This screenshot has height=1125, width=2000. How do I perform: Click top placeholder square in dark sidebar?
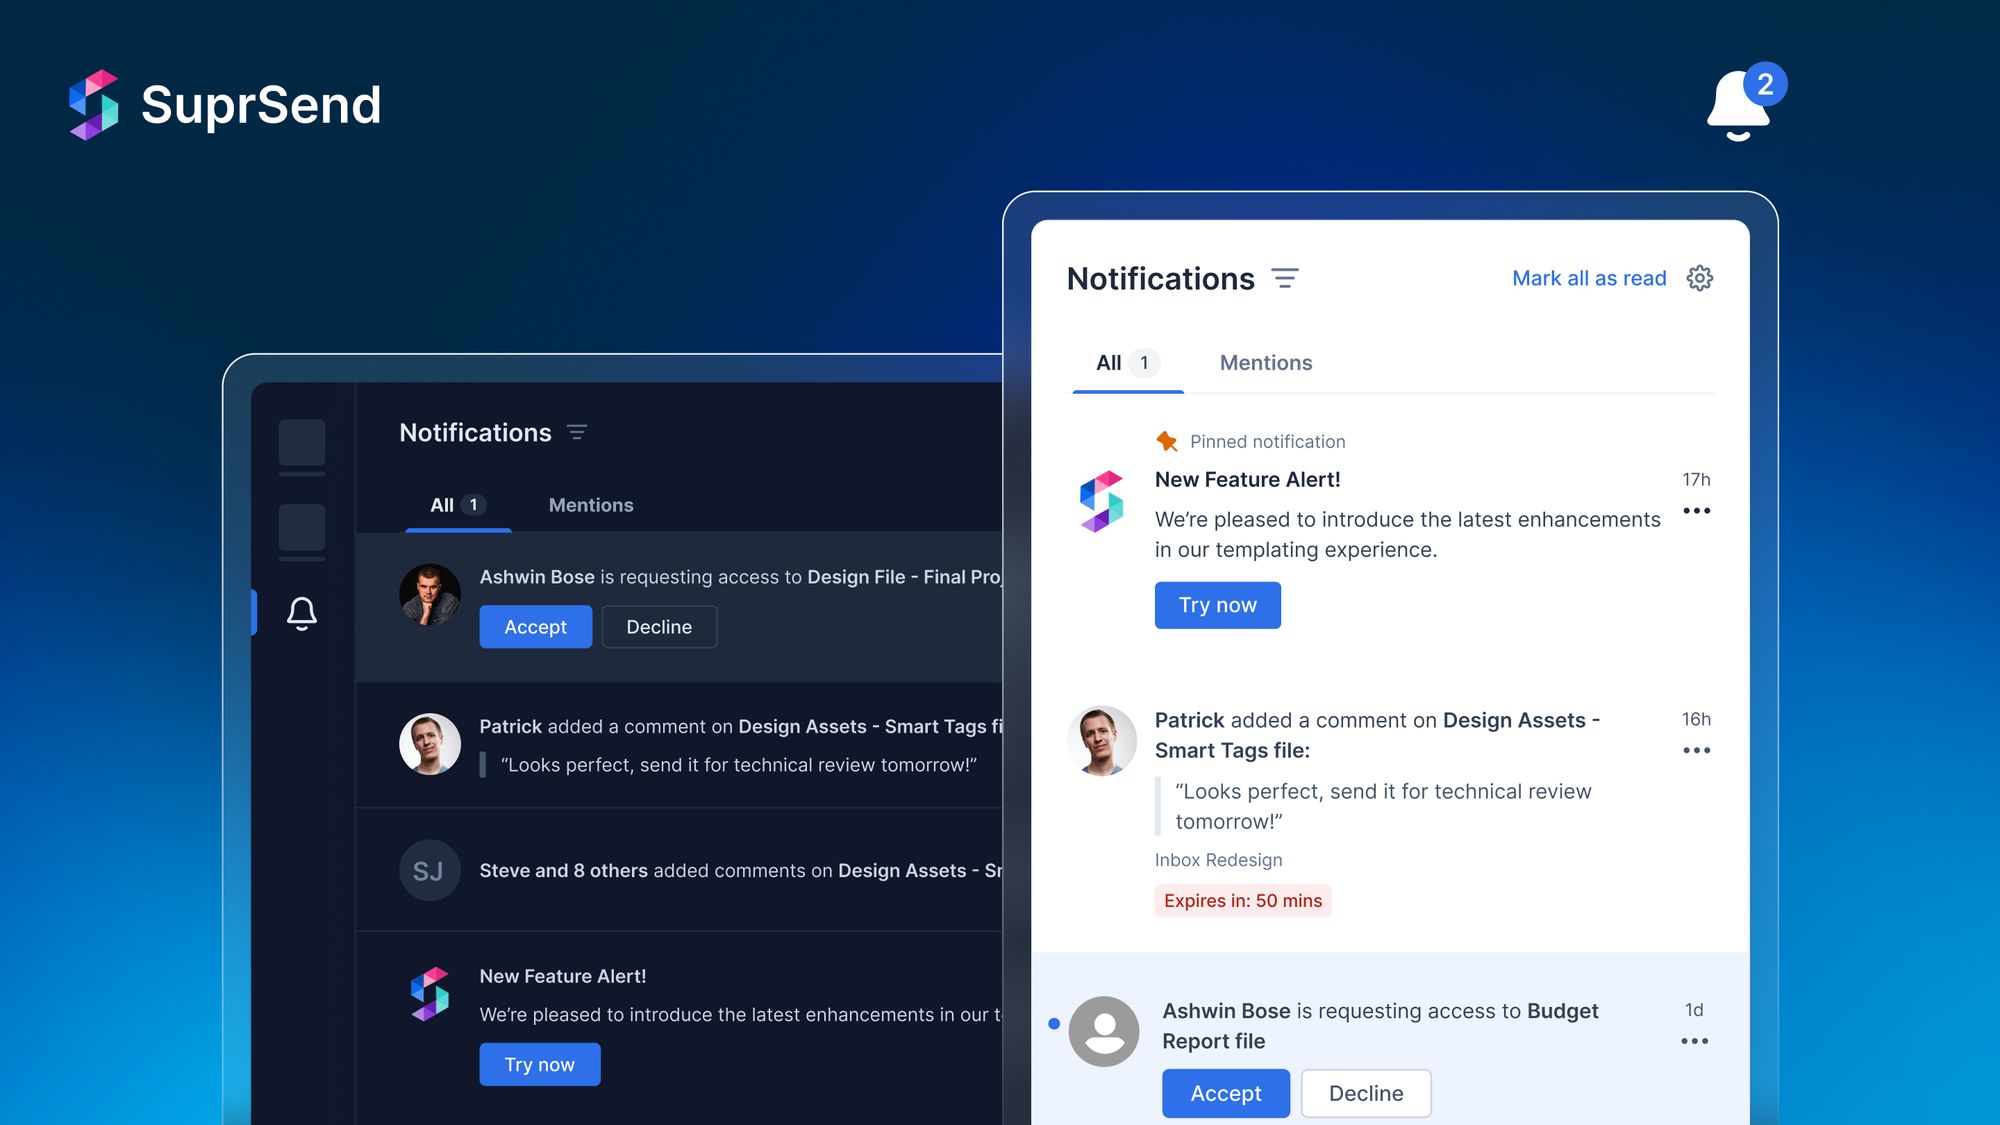point(301,442)
